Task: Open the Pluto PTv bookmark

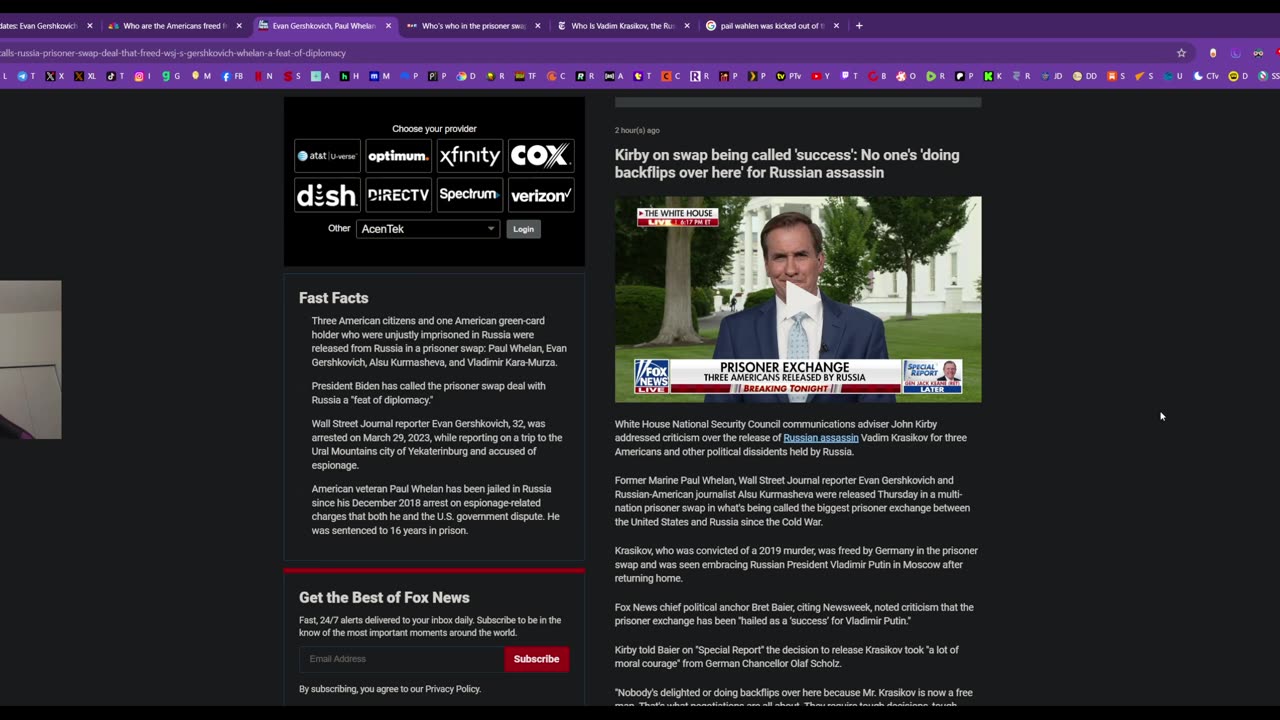Action: click(789, 76)
